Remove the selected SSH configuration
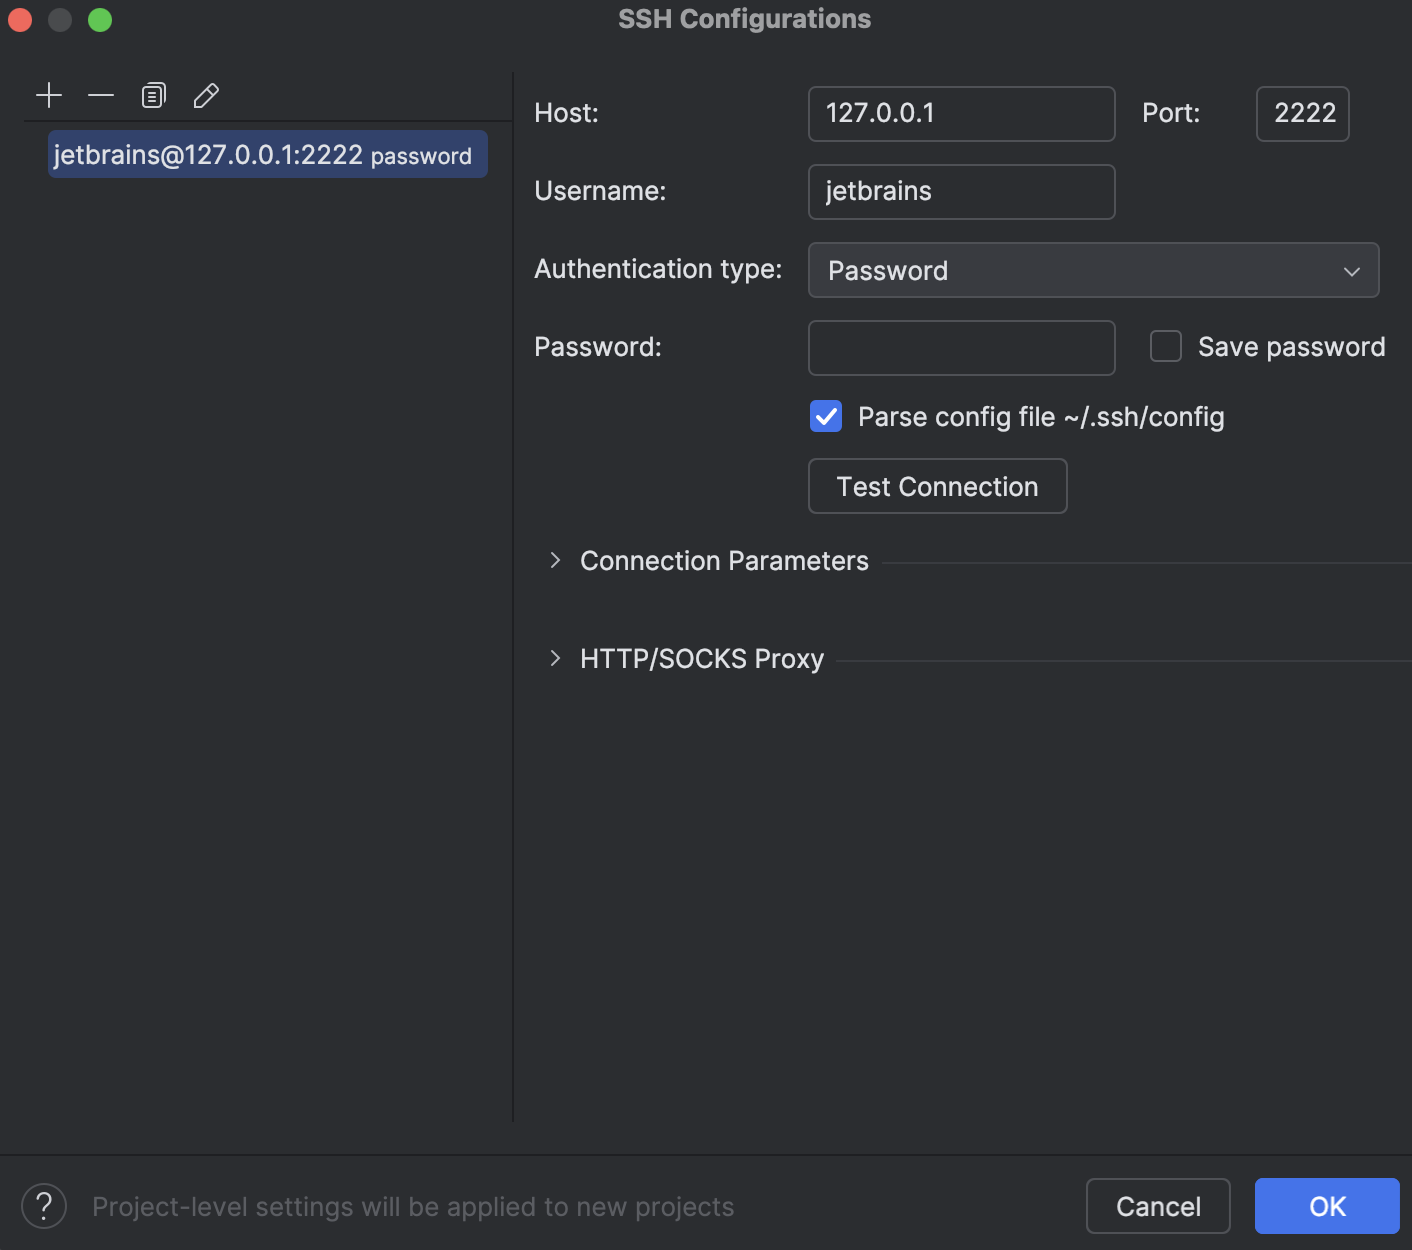The height and width of the screenshot is (1250, 1412). pos(100,95)
